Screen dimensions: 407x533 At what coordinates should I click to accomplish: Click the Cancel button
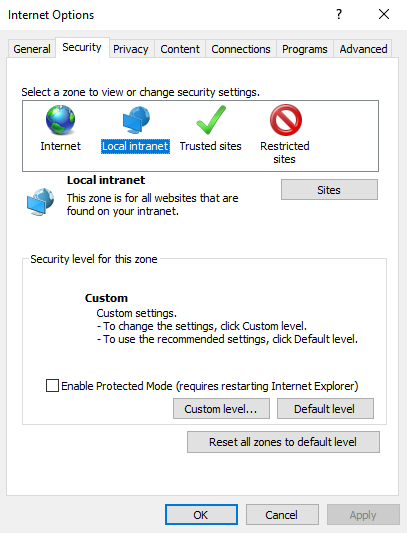282,515
